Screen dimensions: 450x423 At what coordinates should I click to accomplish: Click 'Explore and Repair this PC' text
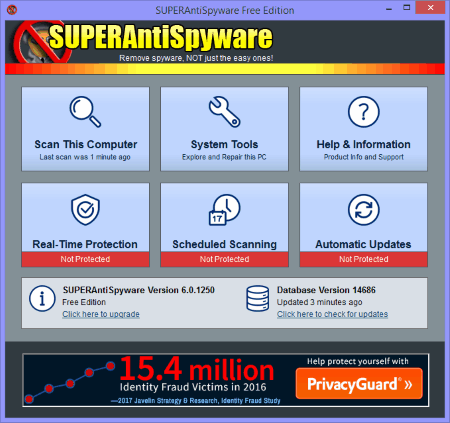coord(224,157)
